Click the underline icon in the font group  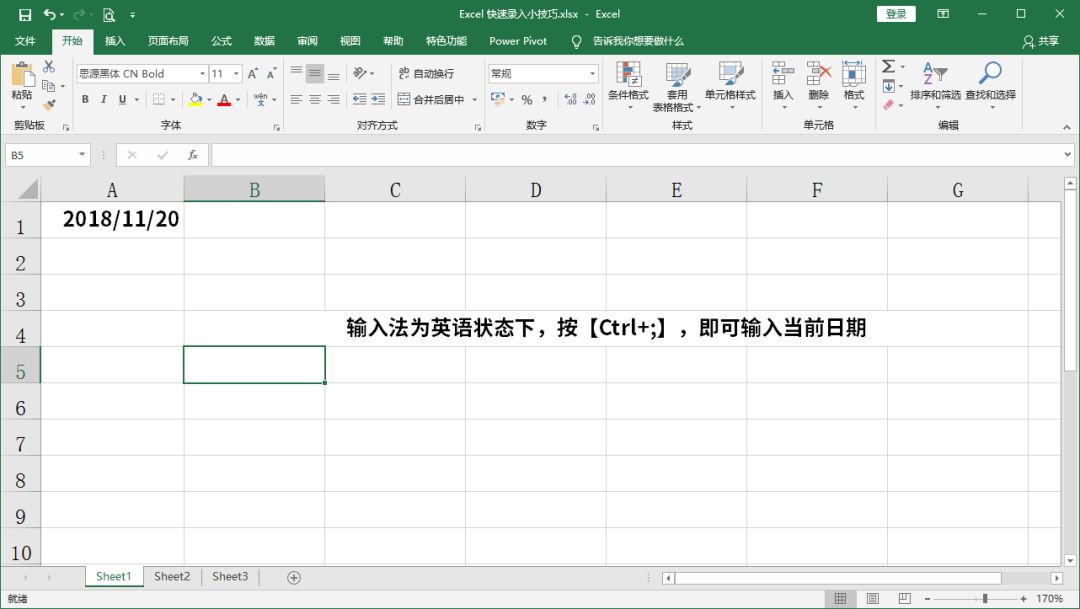click(x=122, y=100)
